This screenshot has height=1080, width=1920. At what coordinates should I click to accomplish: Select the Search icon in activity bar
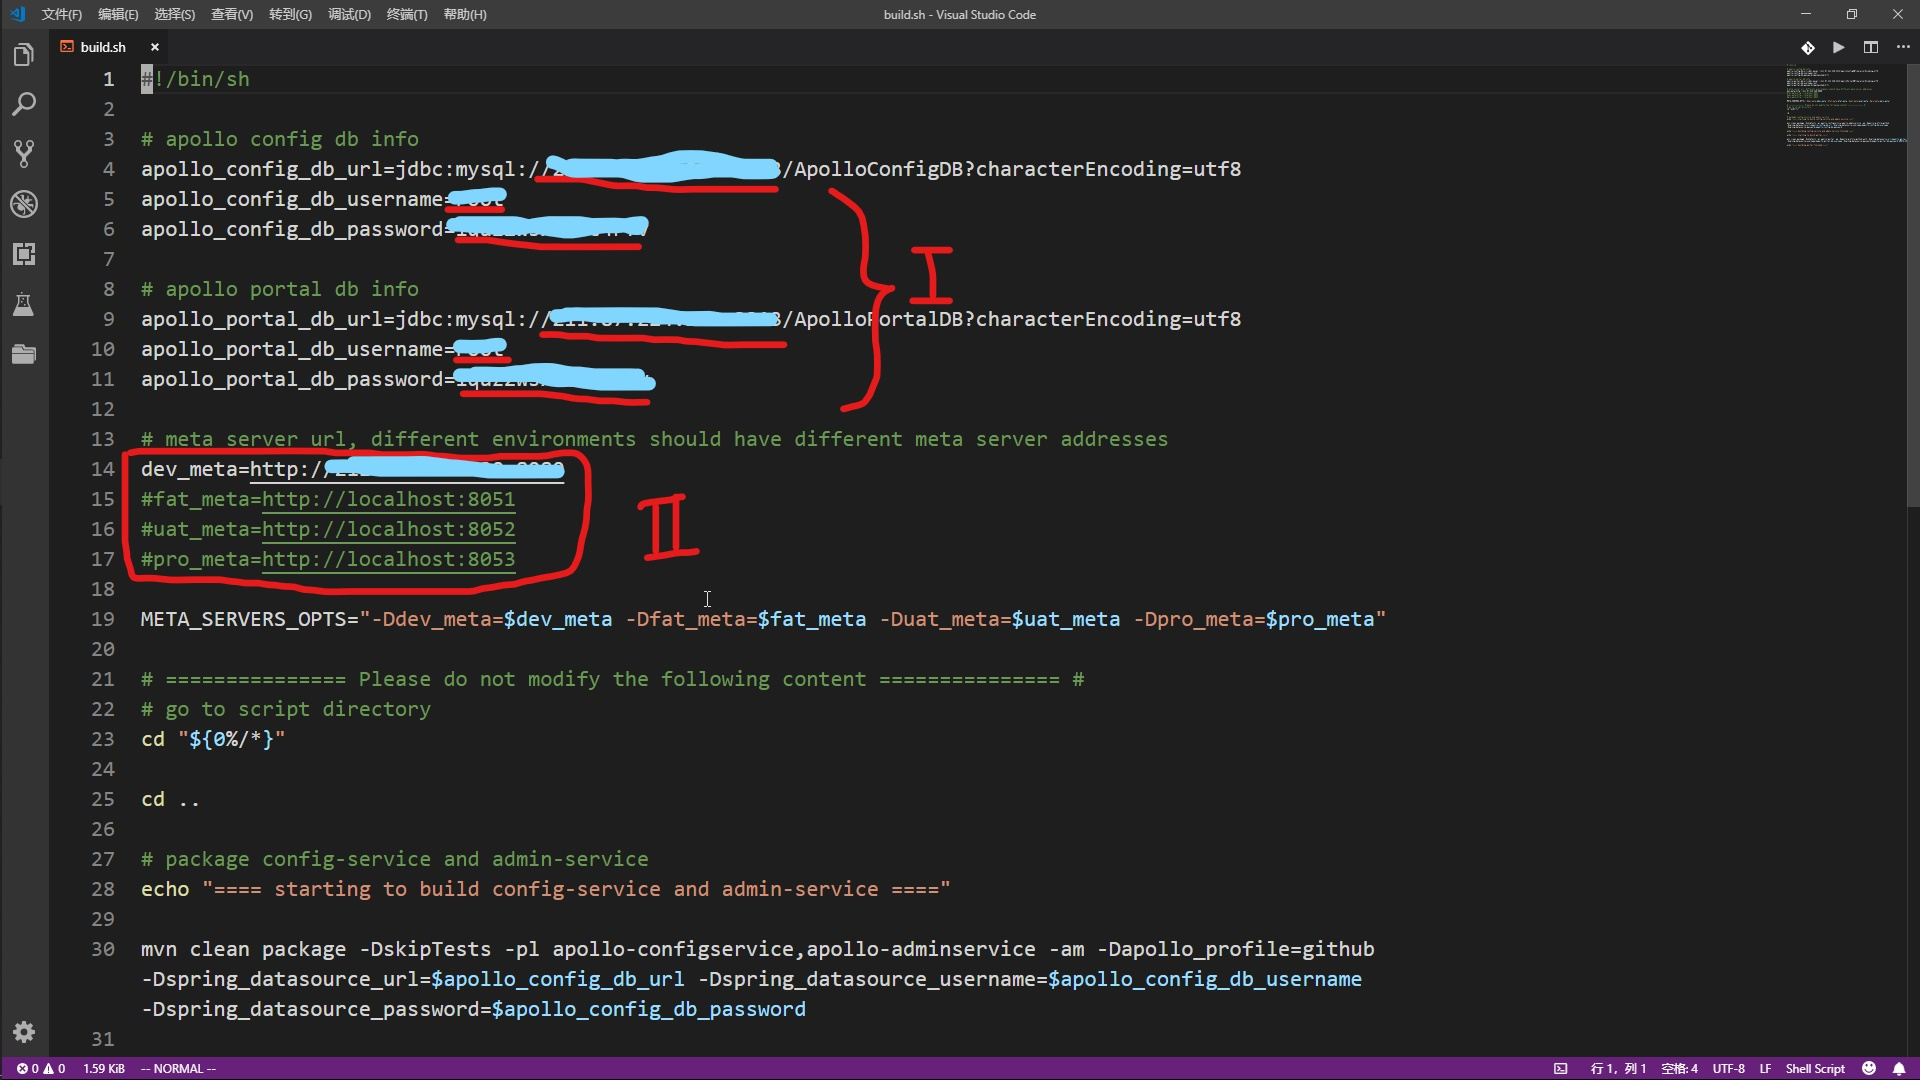coord(24,104)
